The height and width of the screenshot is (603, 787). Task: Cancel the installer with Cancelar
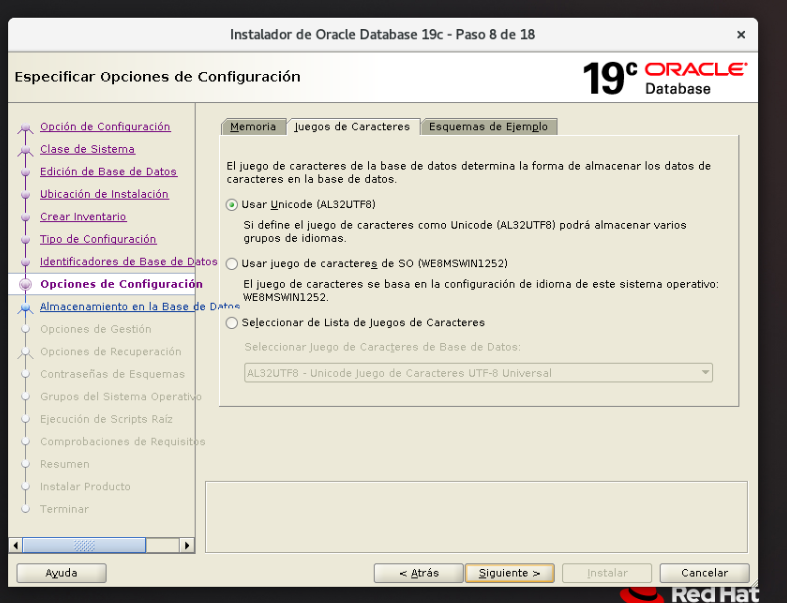pyautogui.click(x=704, y=573)
